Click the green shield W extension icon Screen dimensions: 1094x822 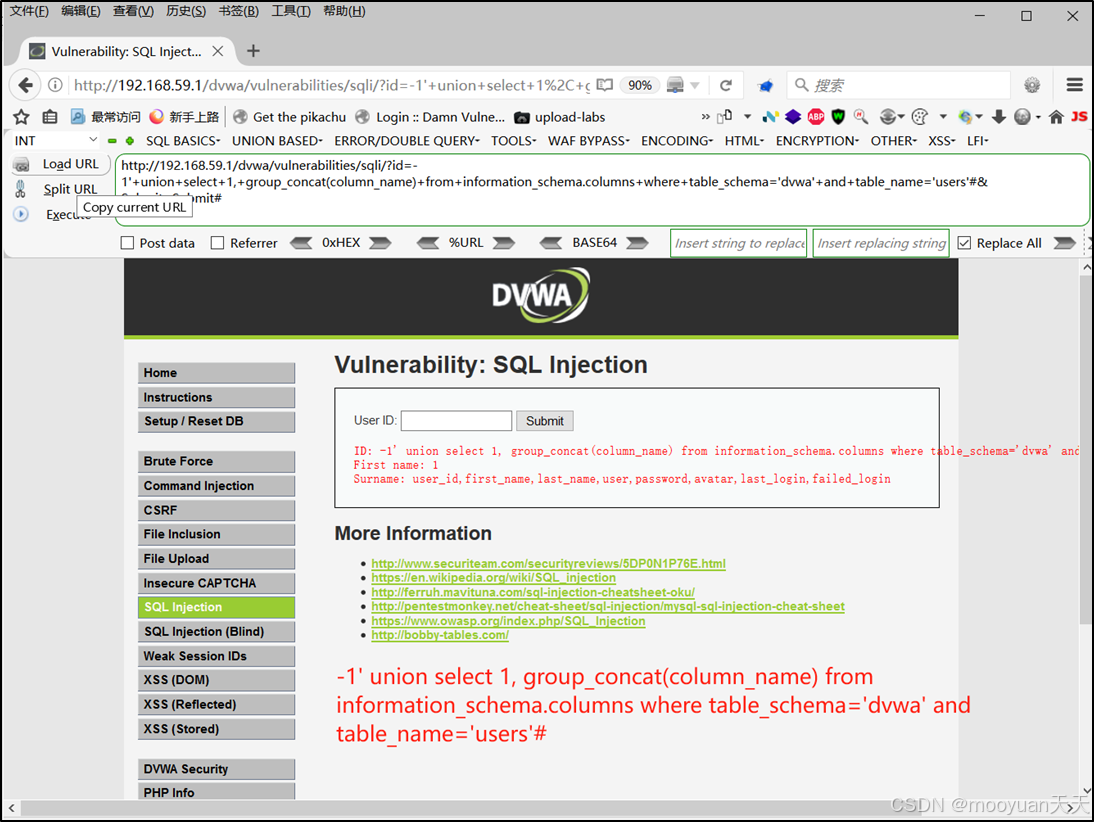click(838, 117)
